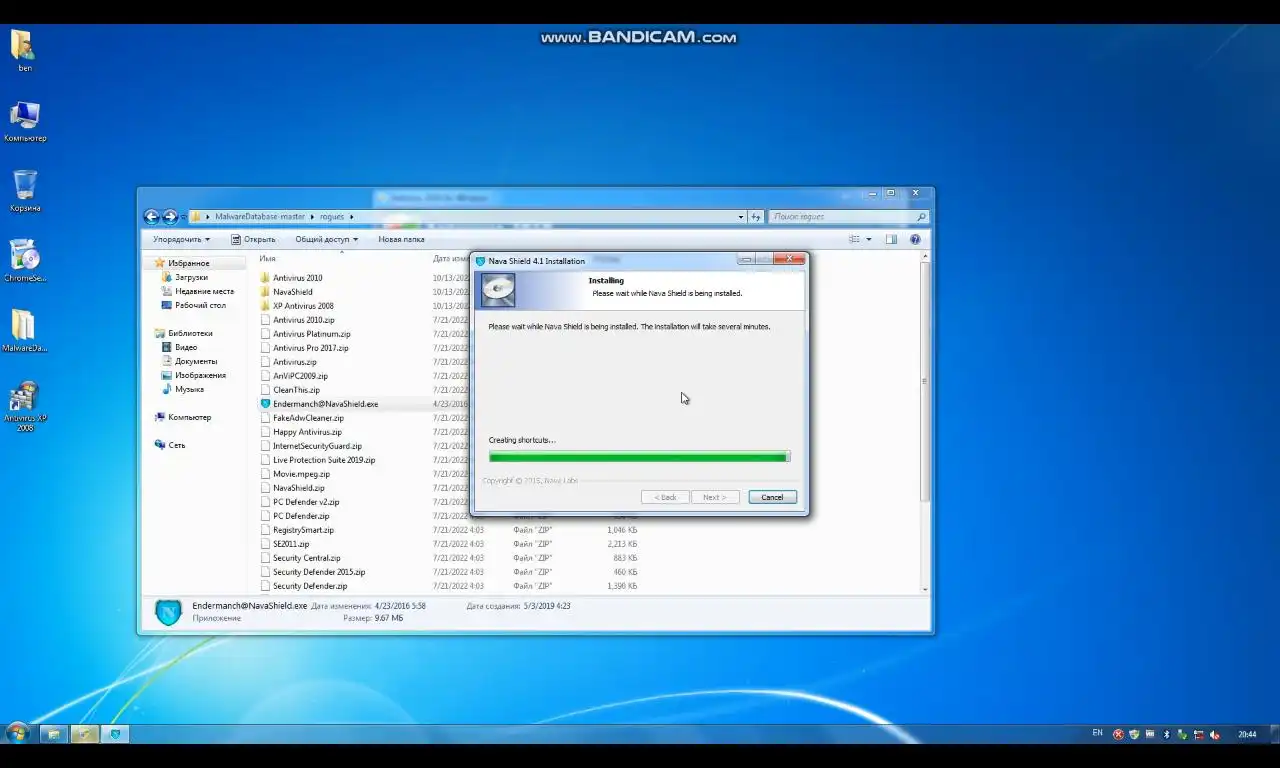Viewport: 1280px width, 768px height.
Task: Click the Start button orb
Action: [16, 734]
